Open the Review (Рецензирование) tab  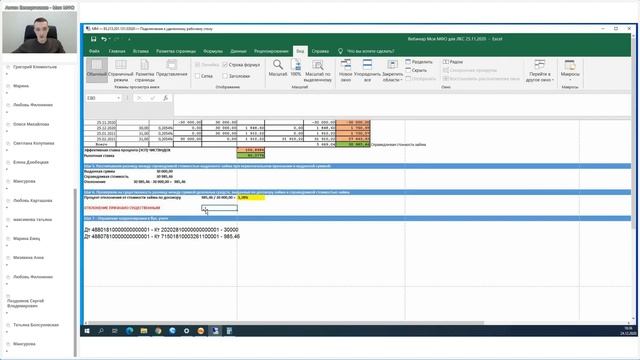click(x=271, y=51)
